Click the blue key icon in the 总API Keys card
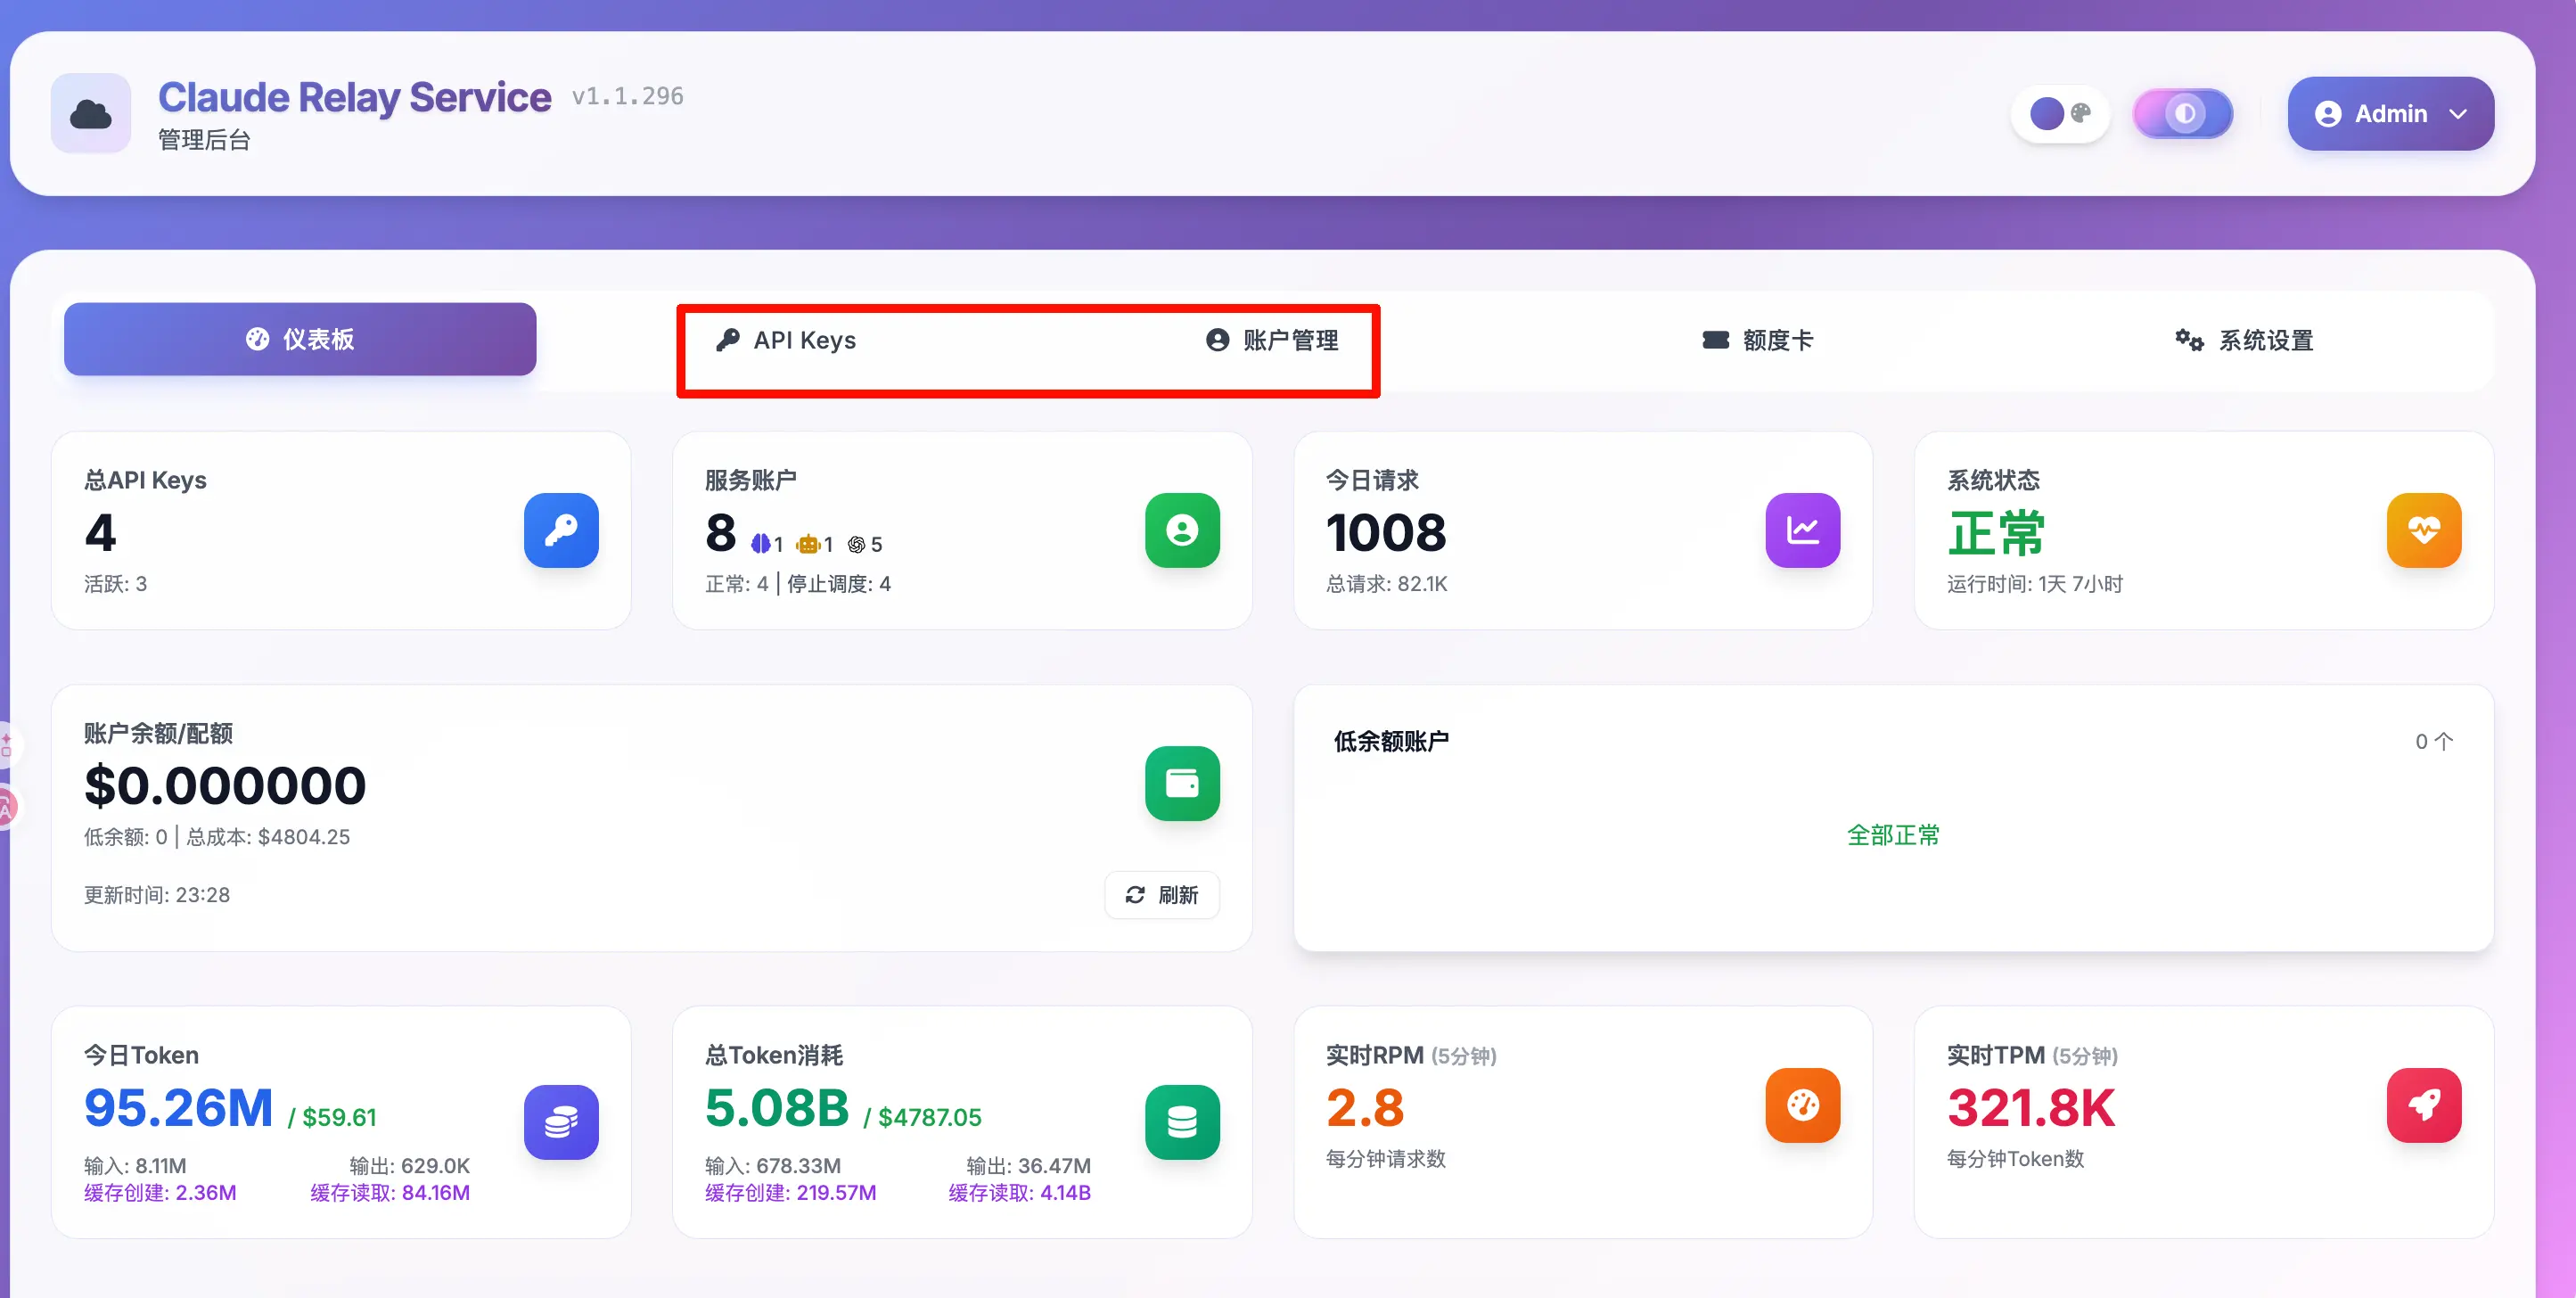 click(561, 530)
